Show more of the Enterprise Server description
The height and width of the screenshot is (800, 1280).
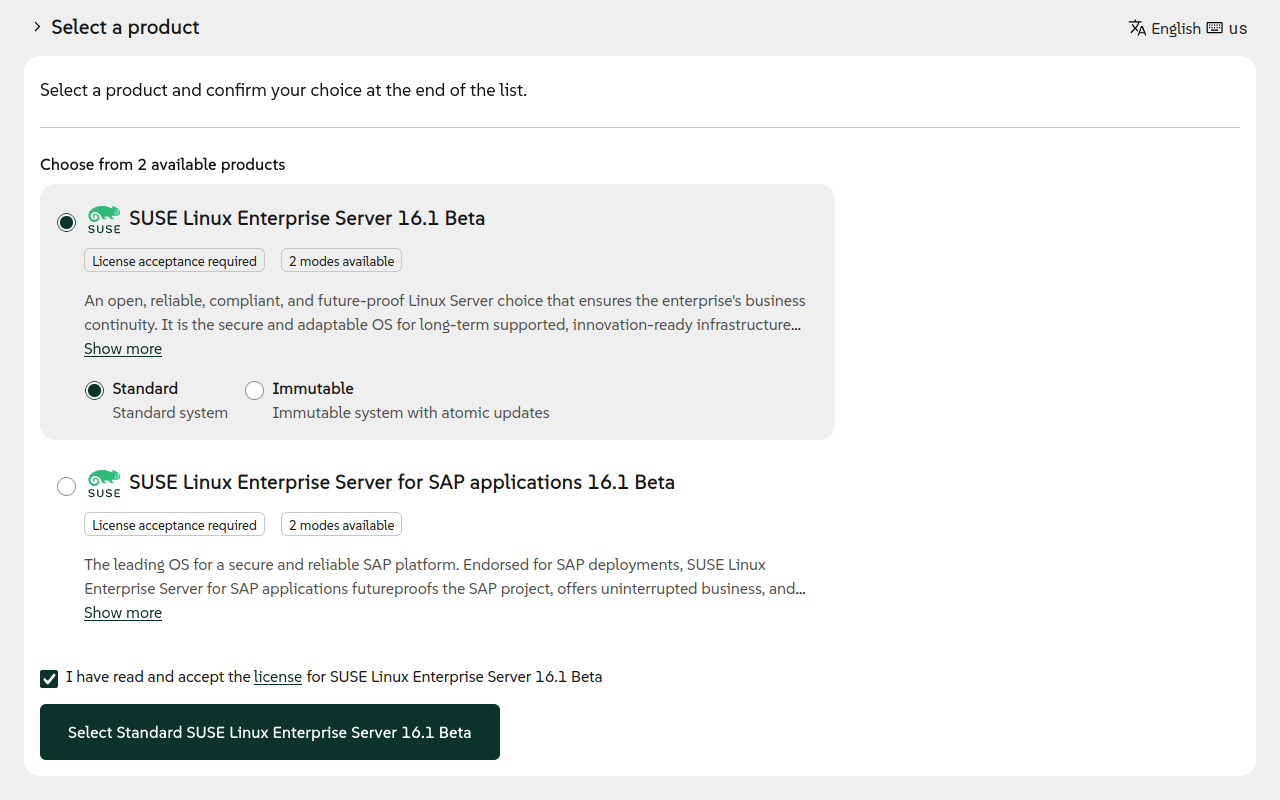pos(123,349)
